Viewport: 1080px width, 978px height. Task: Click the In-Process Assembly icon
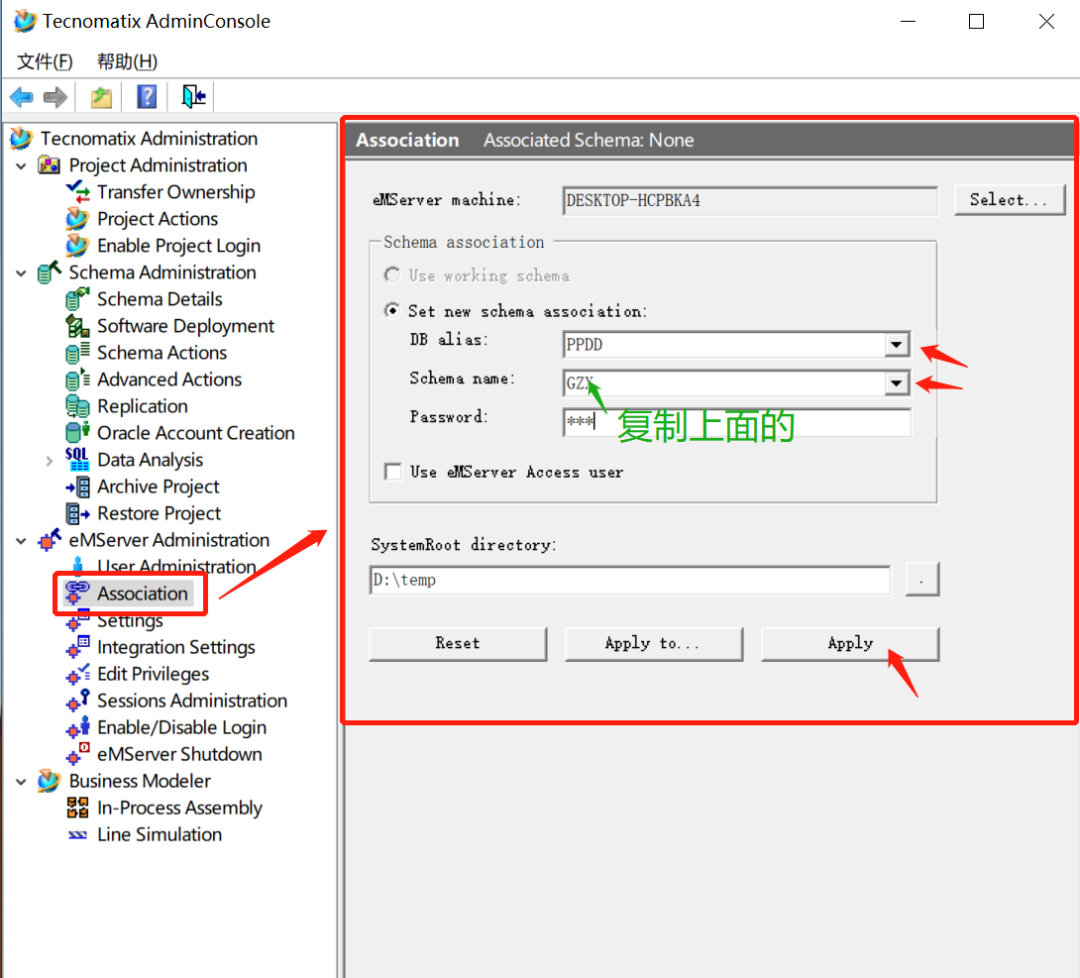click(x=77, y=807)
